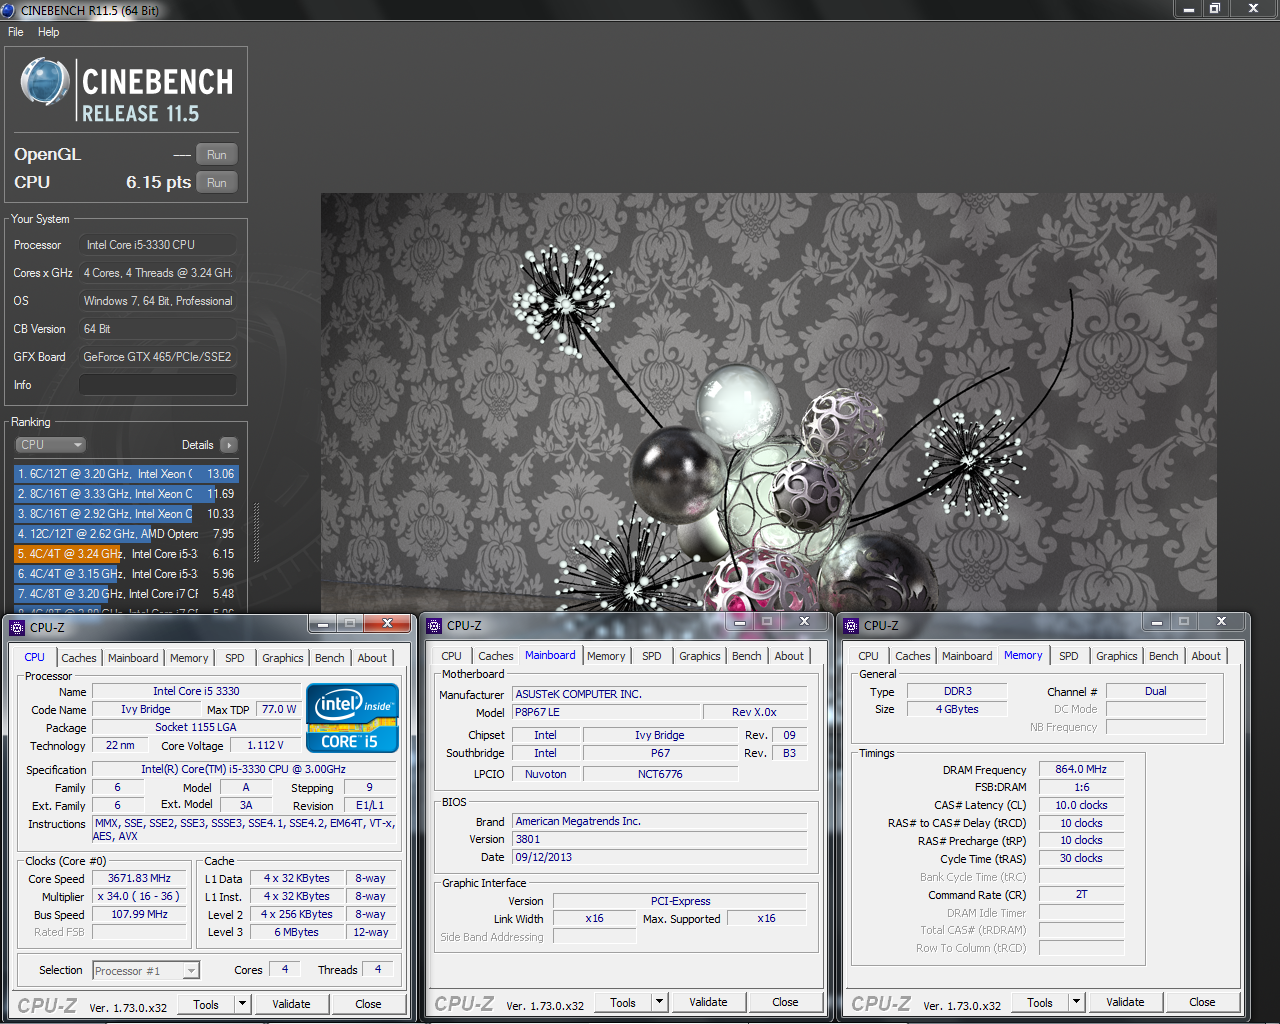This screenshot has width=1280, height=1024.
Task: Click the Cinebench logo icon
Action: pyautogui.click(x=45, y=82)
